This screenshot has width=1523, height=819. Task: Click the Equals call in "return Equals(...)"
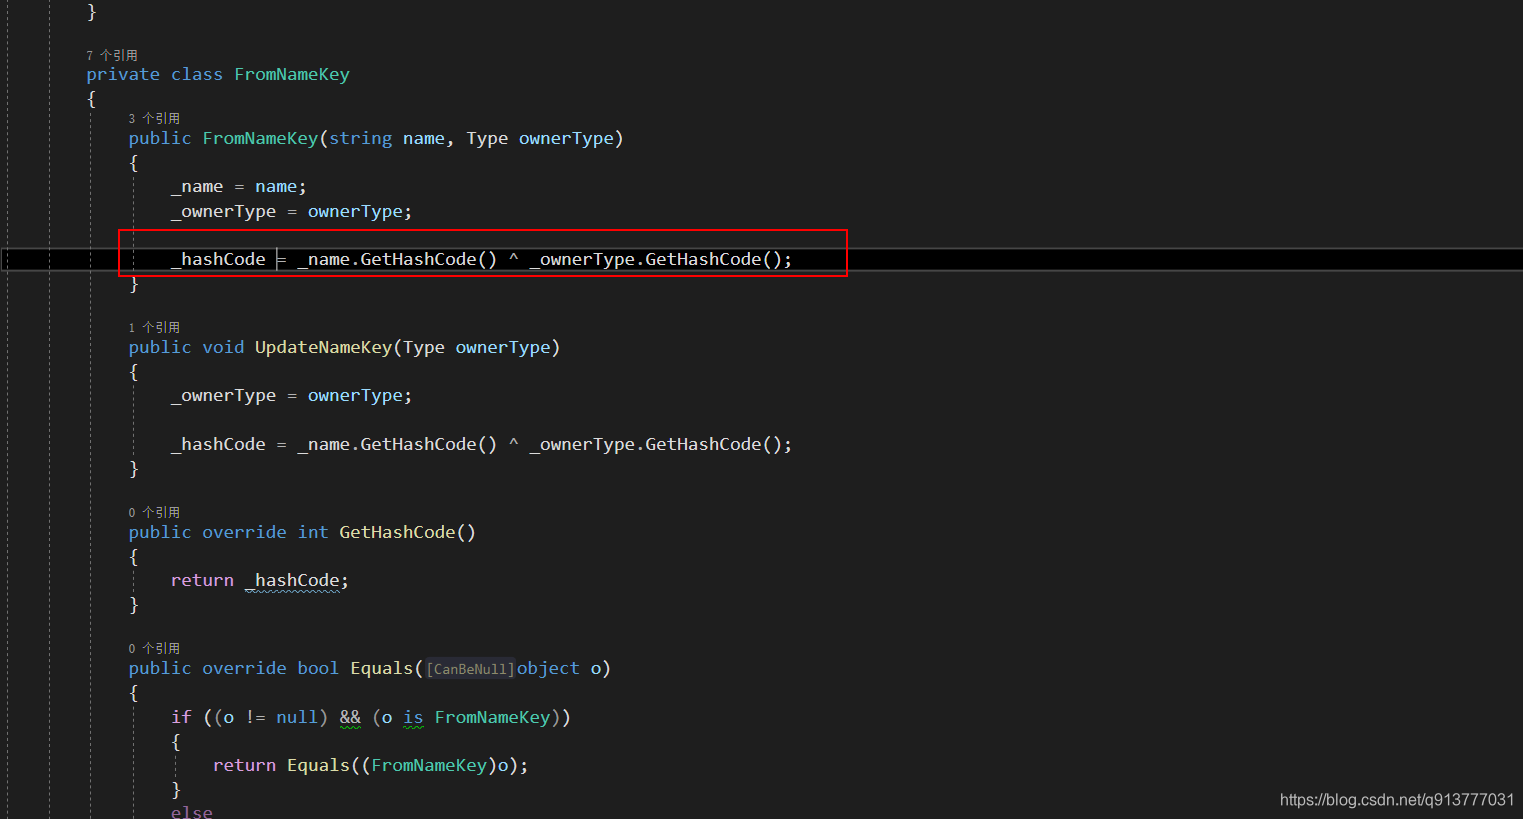pyautogui.click(x=318, y=765)
